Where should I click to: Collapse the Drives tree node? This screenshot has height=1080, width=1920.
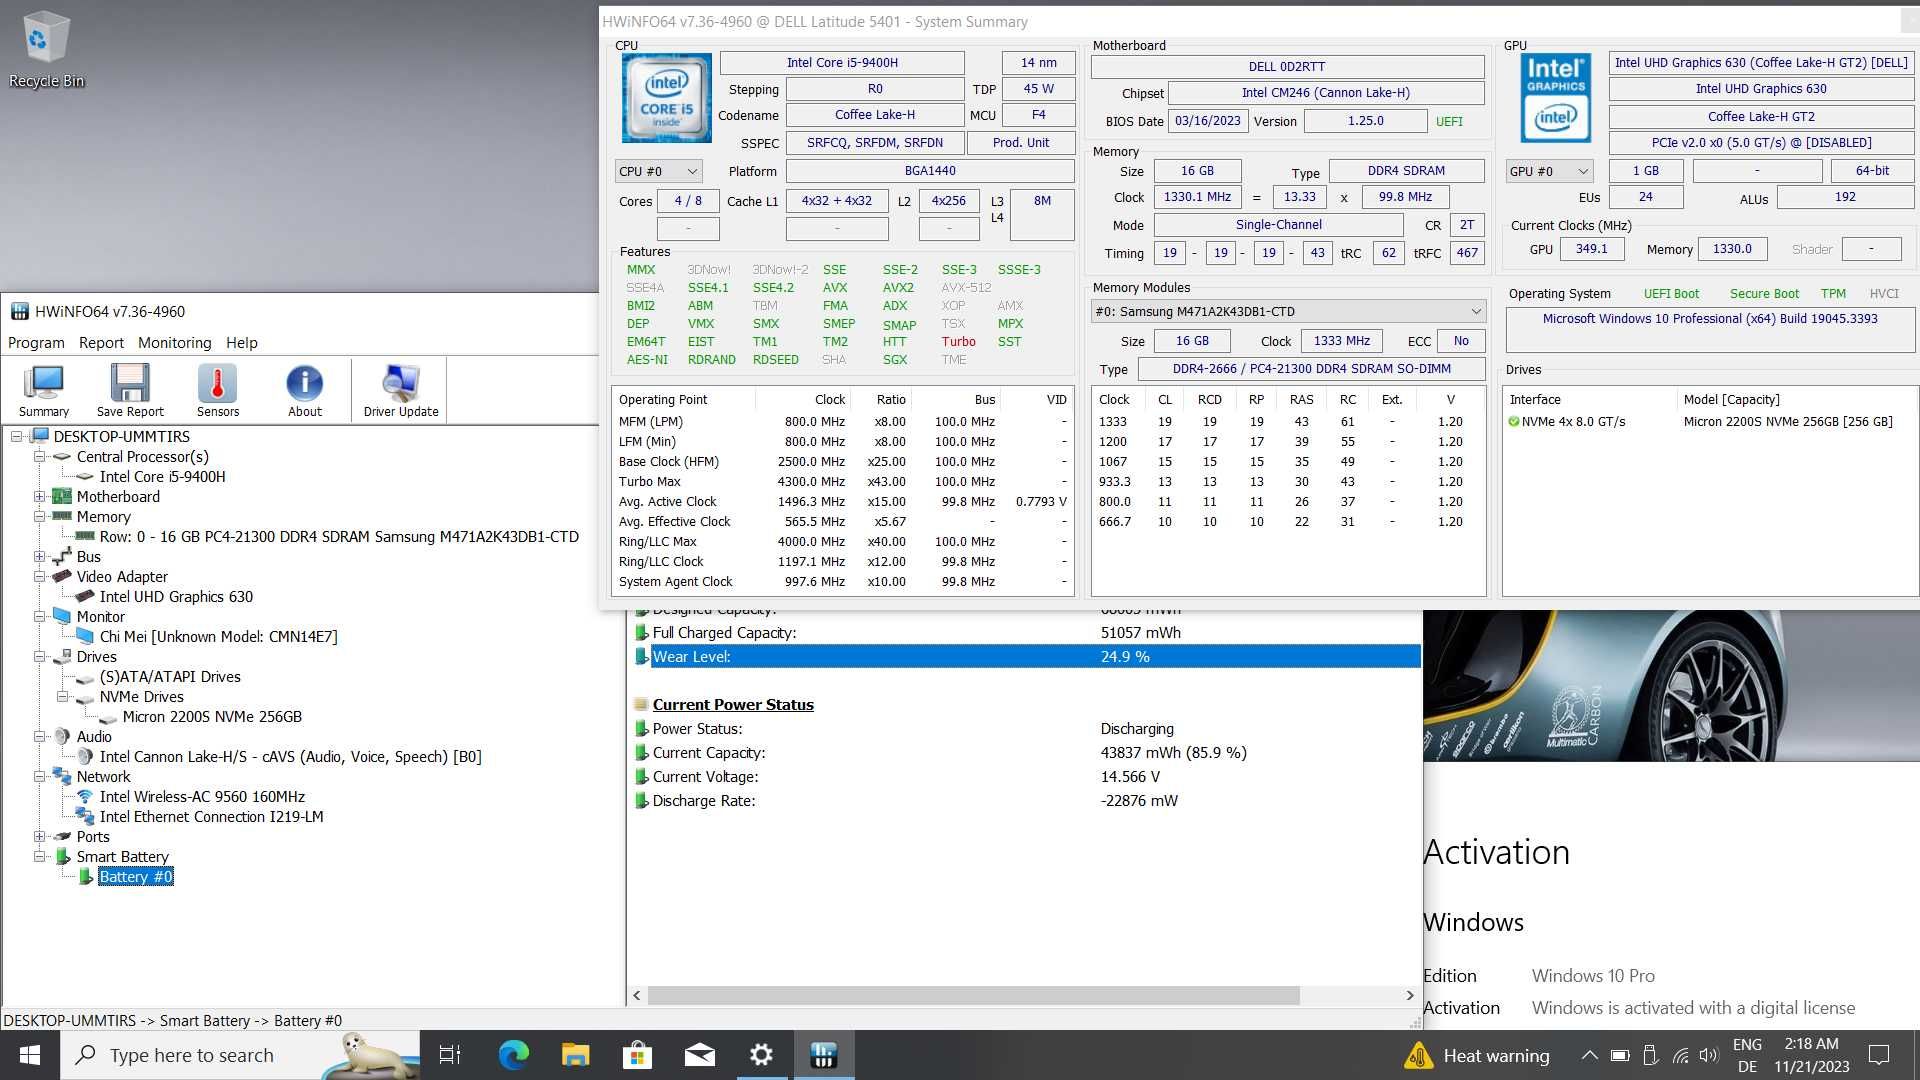coord(40,656)
